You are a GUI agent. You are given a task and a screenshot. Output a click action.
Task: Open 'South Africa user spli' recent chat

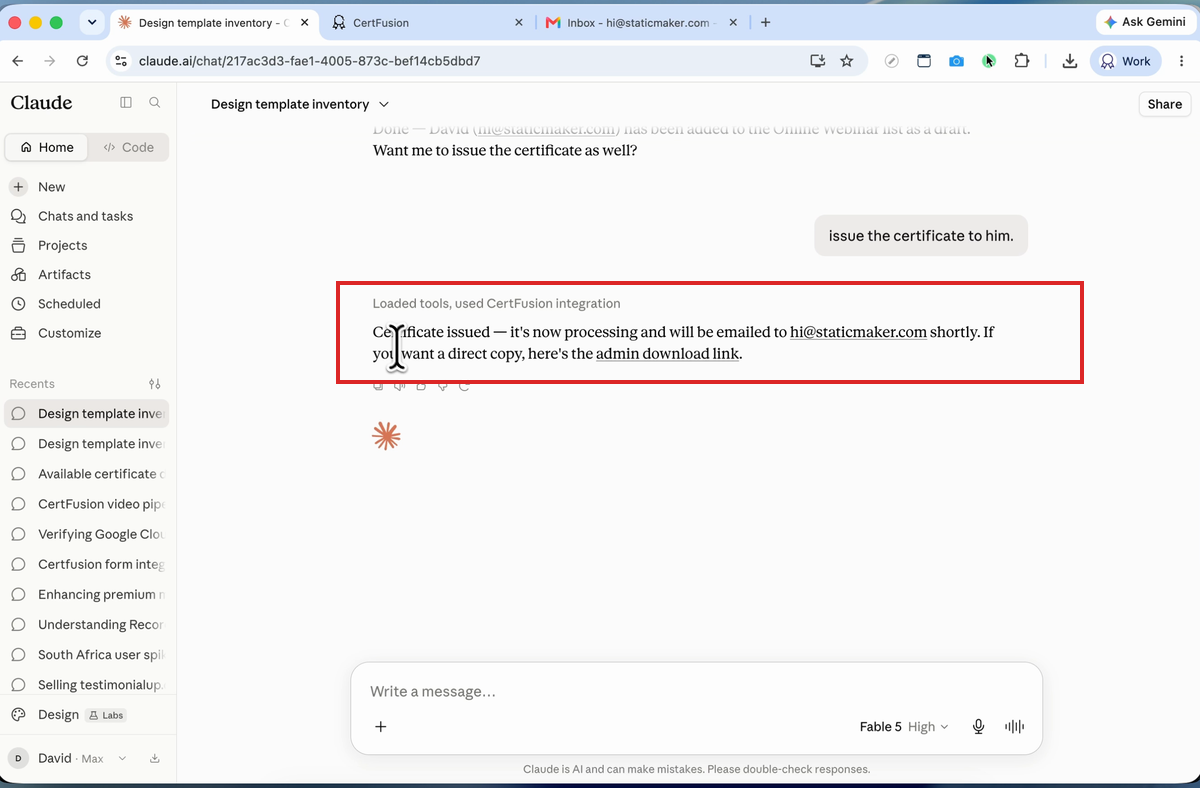(x=88, y=655)
